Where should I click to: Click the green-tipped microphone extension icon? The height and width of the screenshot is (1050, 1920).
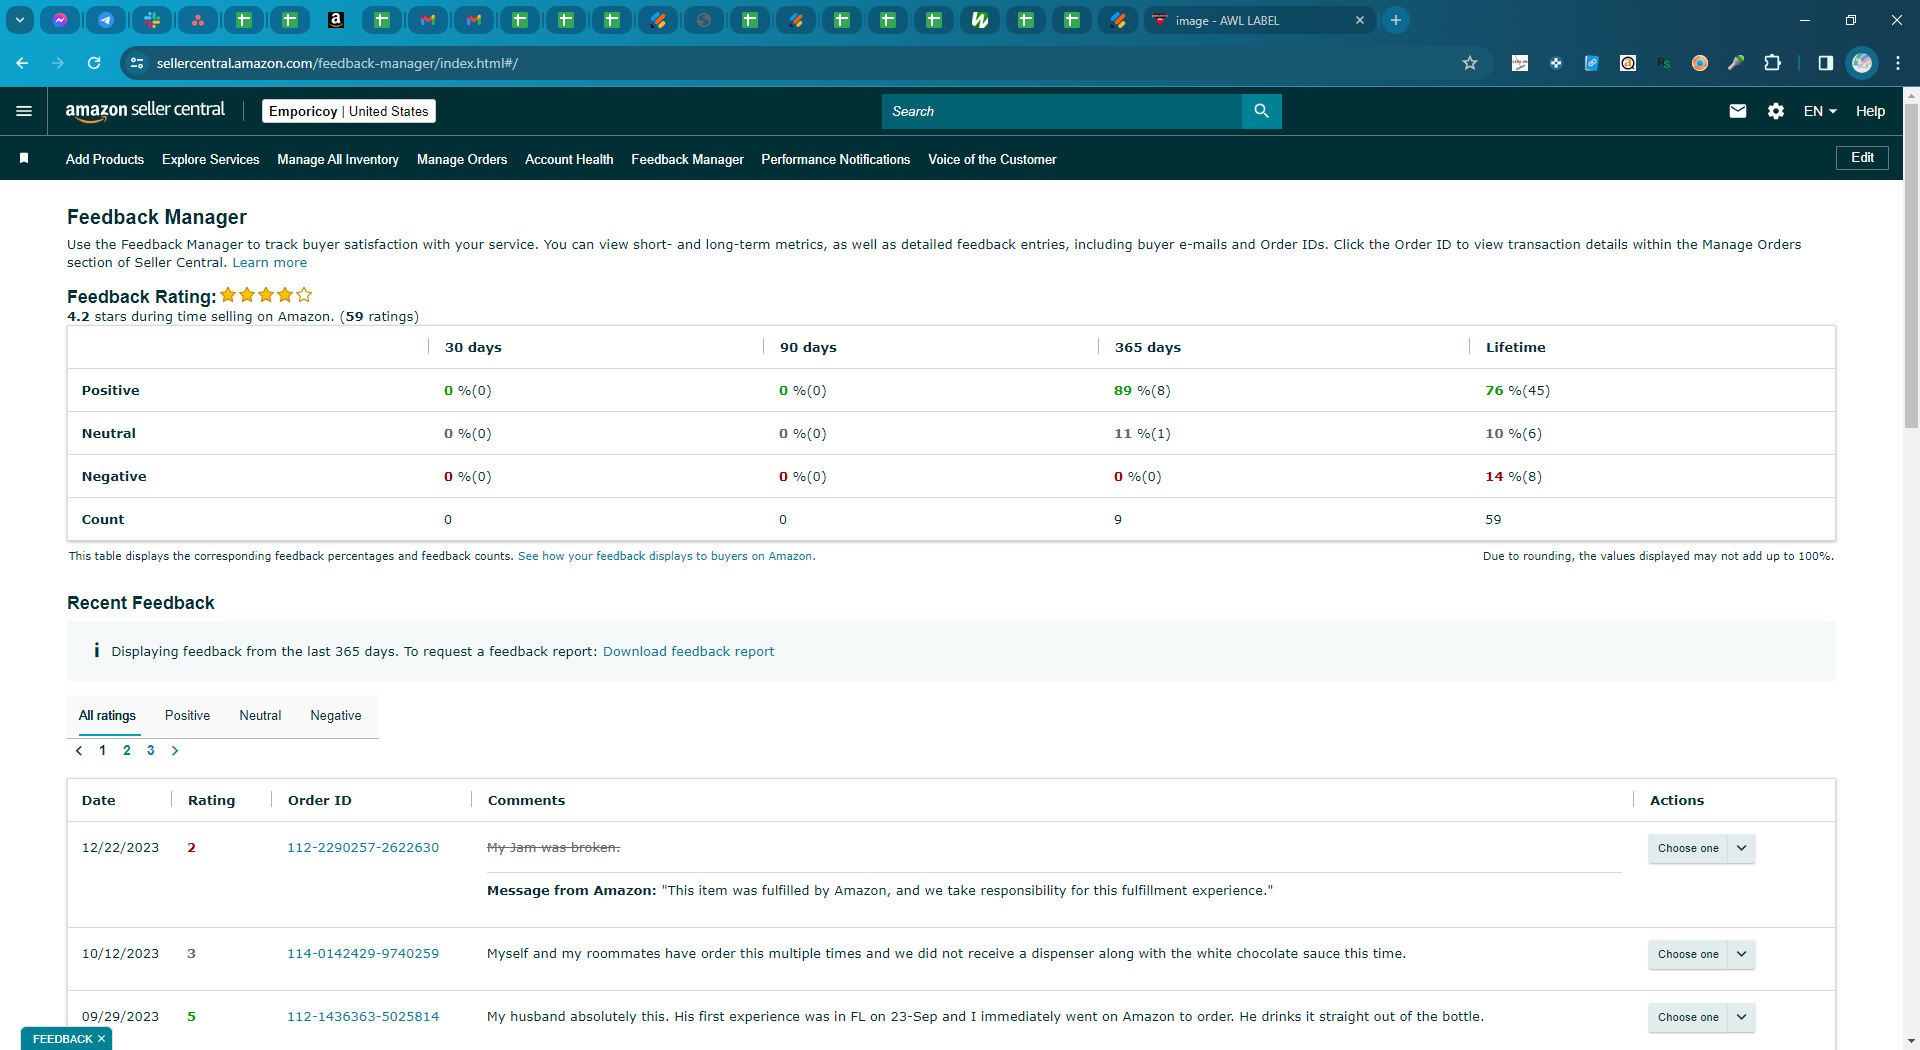1736,63
